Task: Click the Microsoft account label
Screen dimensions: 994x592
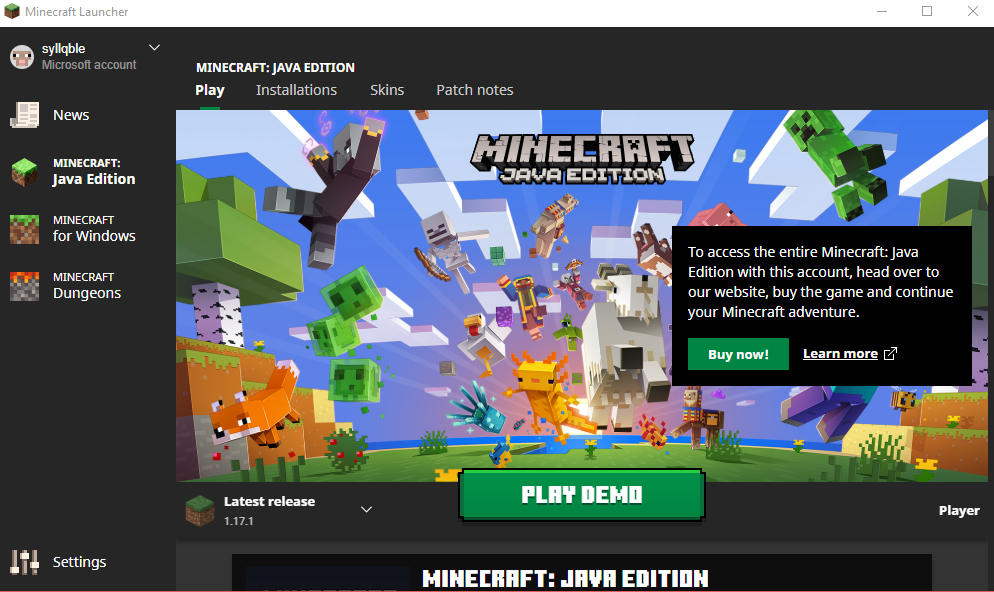Action: (x=89, y=65)
